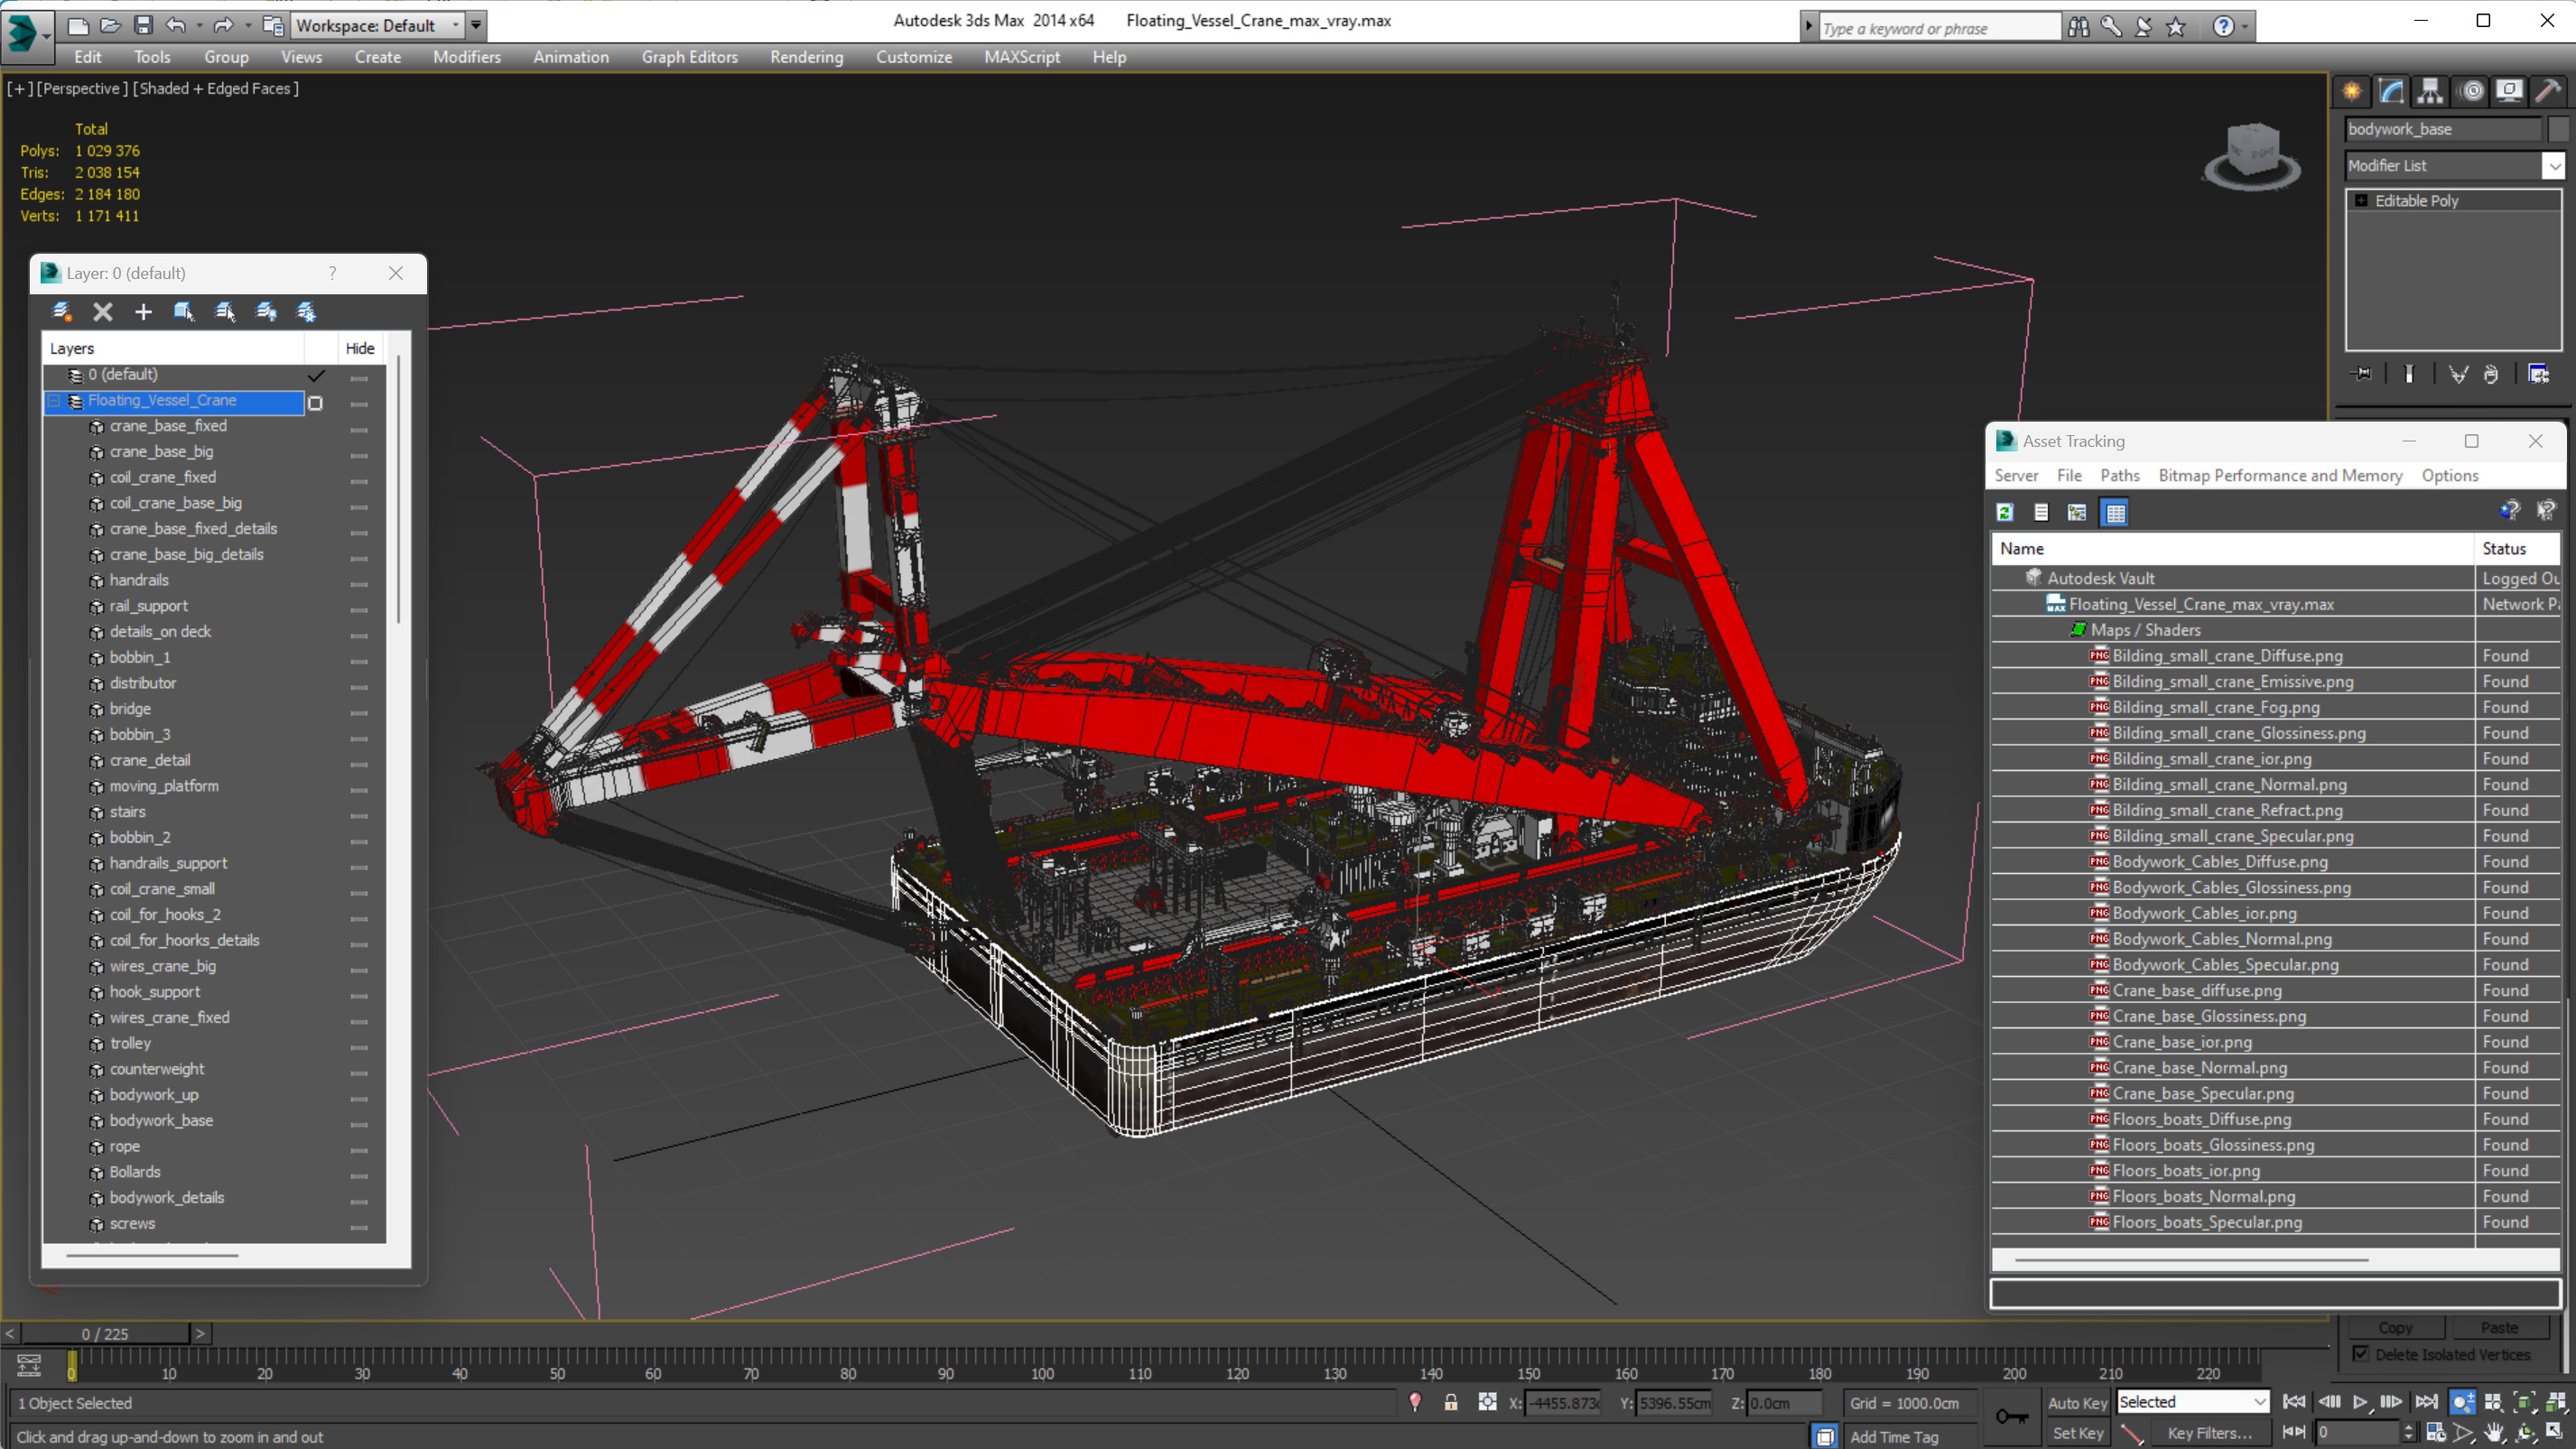Open the Rendering menu
The height and width of the screenshot is (1449, 2576).
(806, 57)
